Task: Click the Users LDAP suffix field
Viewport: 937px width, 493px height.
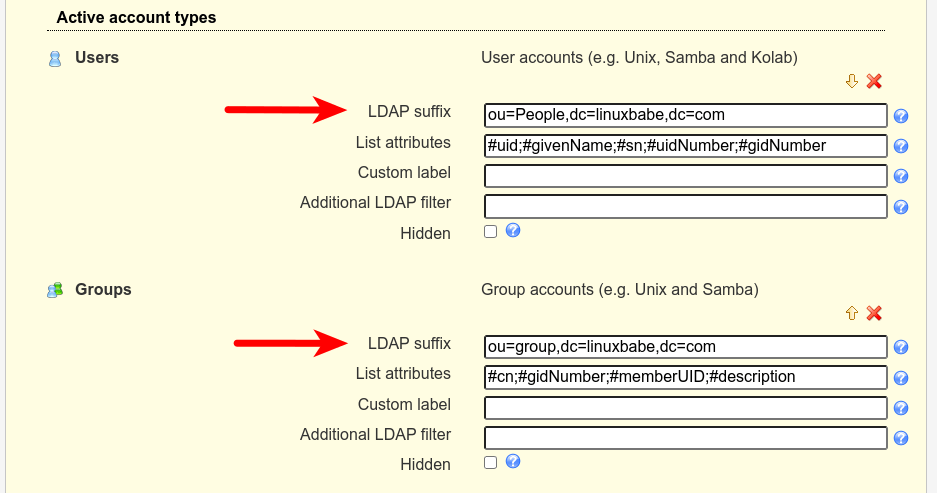Action: (x=685, y=115)
